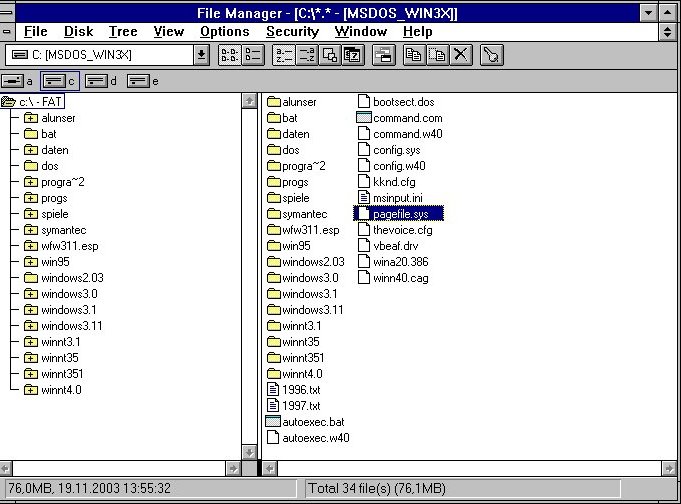
Task: Click the Copy toolbar icon
Action: pyautogui.click(x=413, y=55)
